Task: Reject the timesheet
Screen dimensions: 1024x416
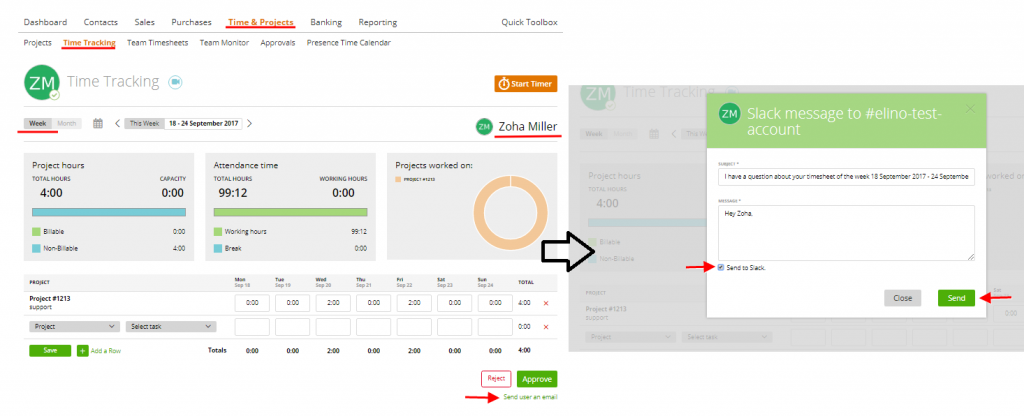Action: click(496, 379)
